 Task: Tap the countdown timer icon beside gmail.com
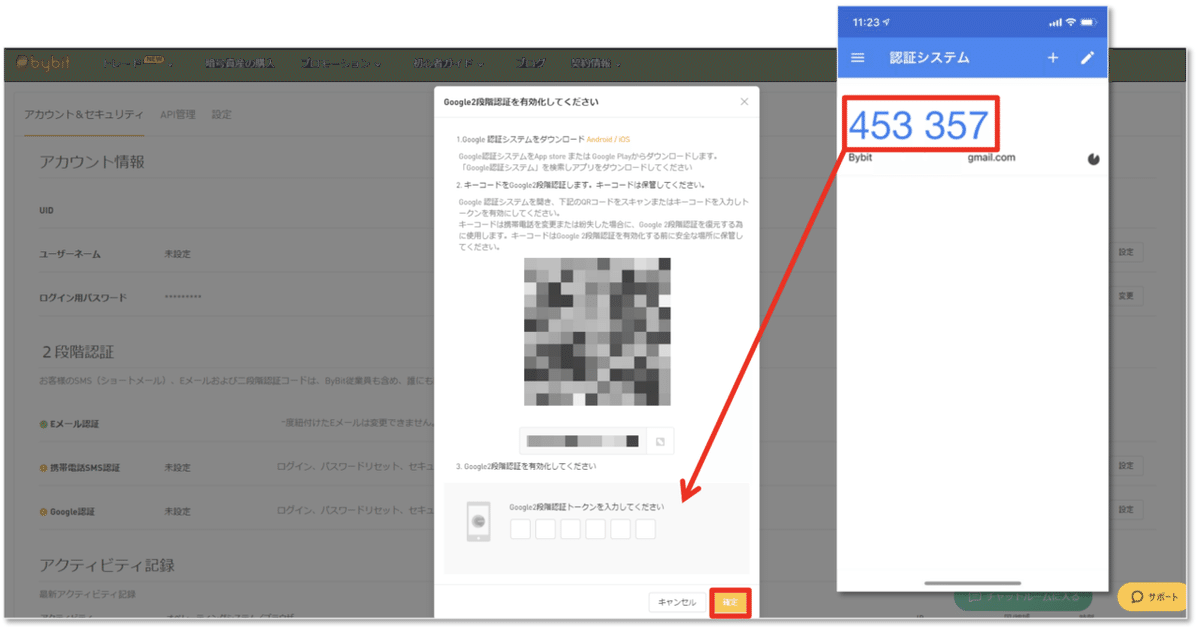pyautogui.click(x=1093, y=158)
